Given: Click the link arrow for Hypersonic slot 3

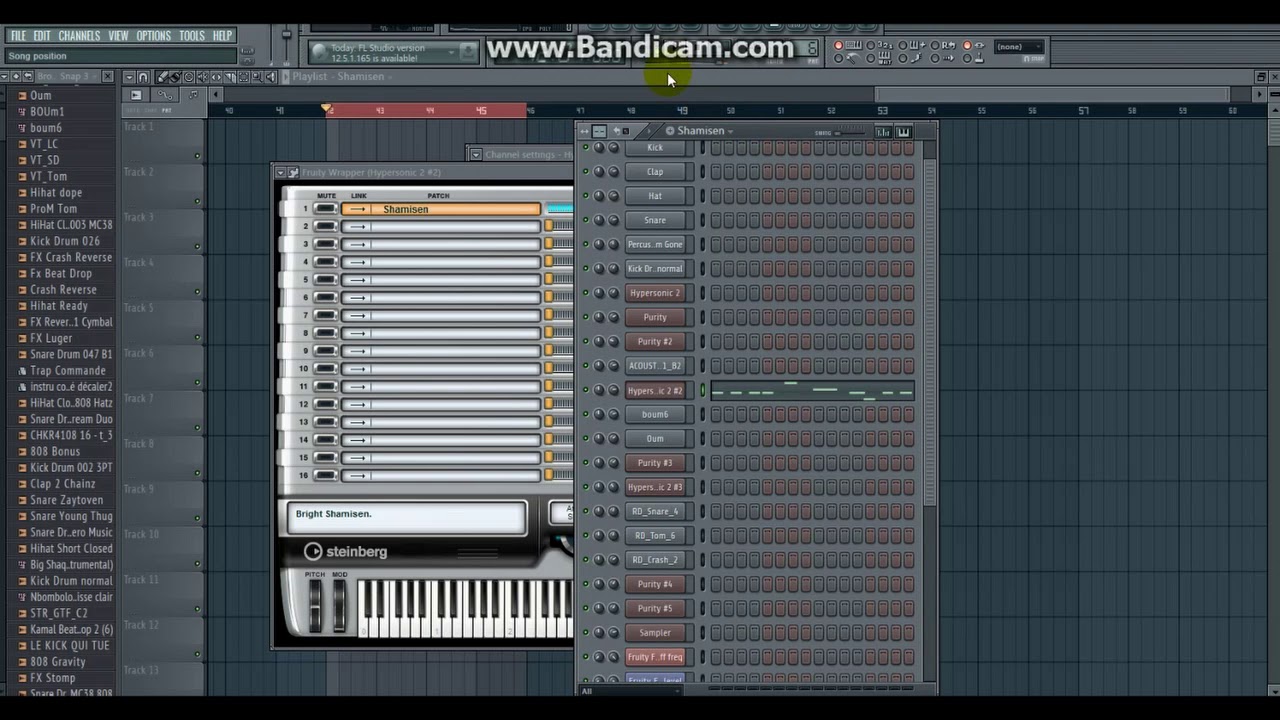Looking at the screenshot, I should pos(357,245).
